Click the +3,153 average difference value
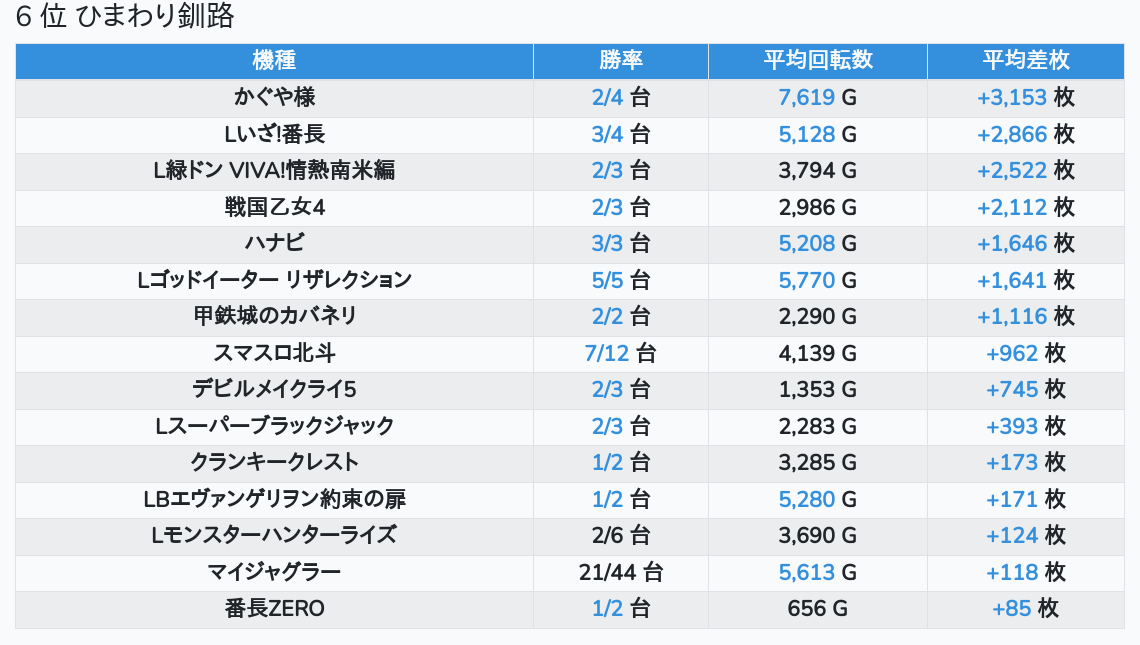This screenshot has width=1140, height=645. coord(1012,97)
